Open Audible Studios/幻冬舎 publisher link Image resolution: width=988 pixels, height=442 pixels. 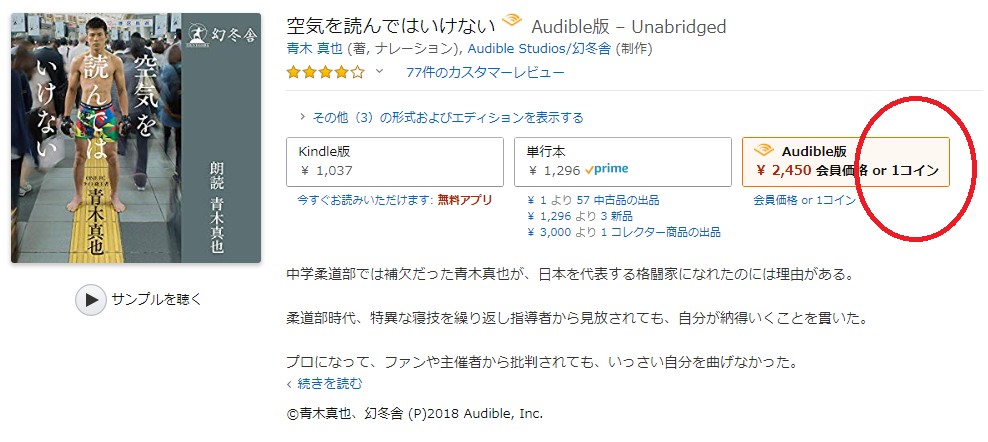pyautogui.click(x=539, y=49)
